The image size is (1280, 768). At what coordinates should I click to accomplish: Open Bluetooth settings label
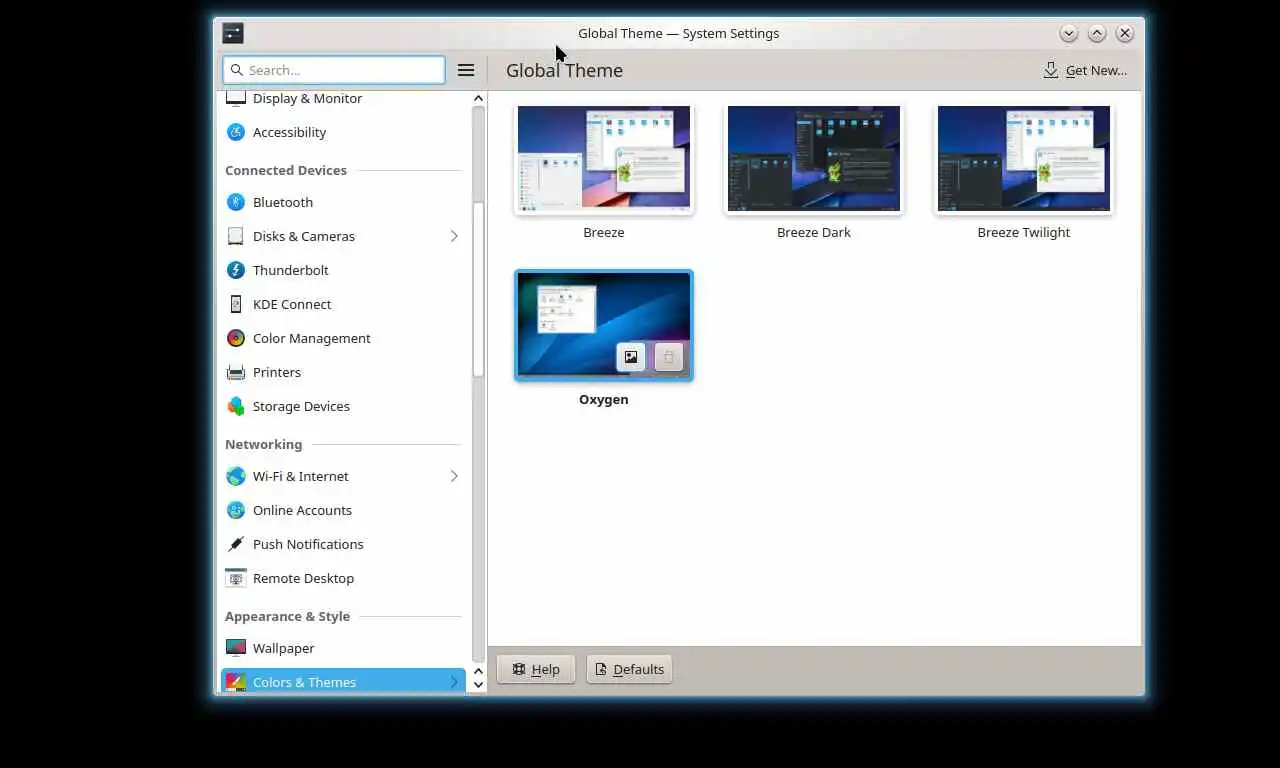coord(283,202)
